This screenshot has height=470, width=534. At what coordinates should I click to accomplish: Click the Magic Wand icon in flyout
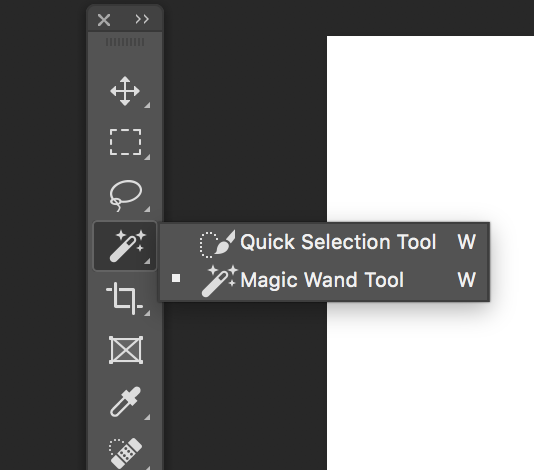point(219,281)
